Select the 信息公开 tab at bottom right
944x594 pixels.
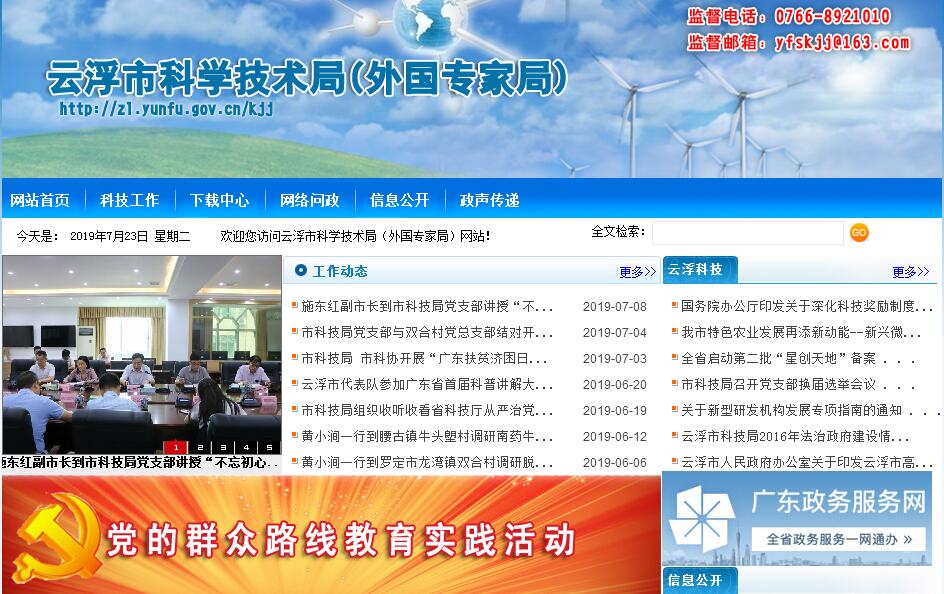tap(697, 581)
